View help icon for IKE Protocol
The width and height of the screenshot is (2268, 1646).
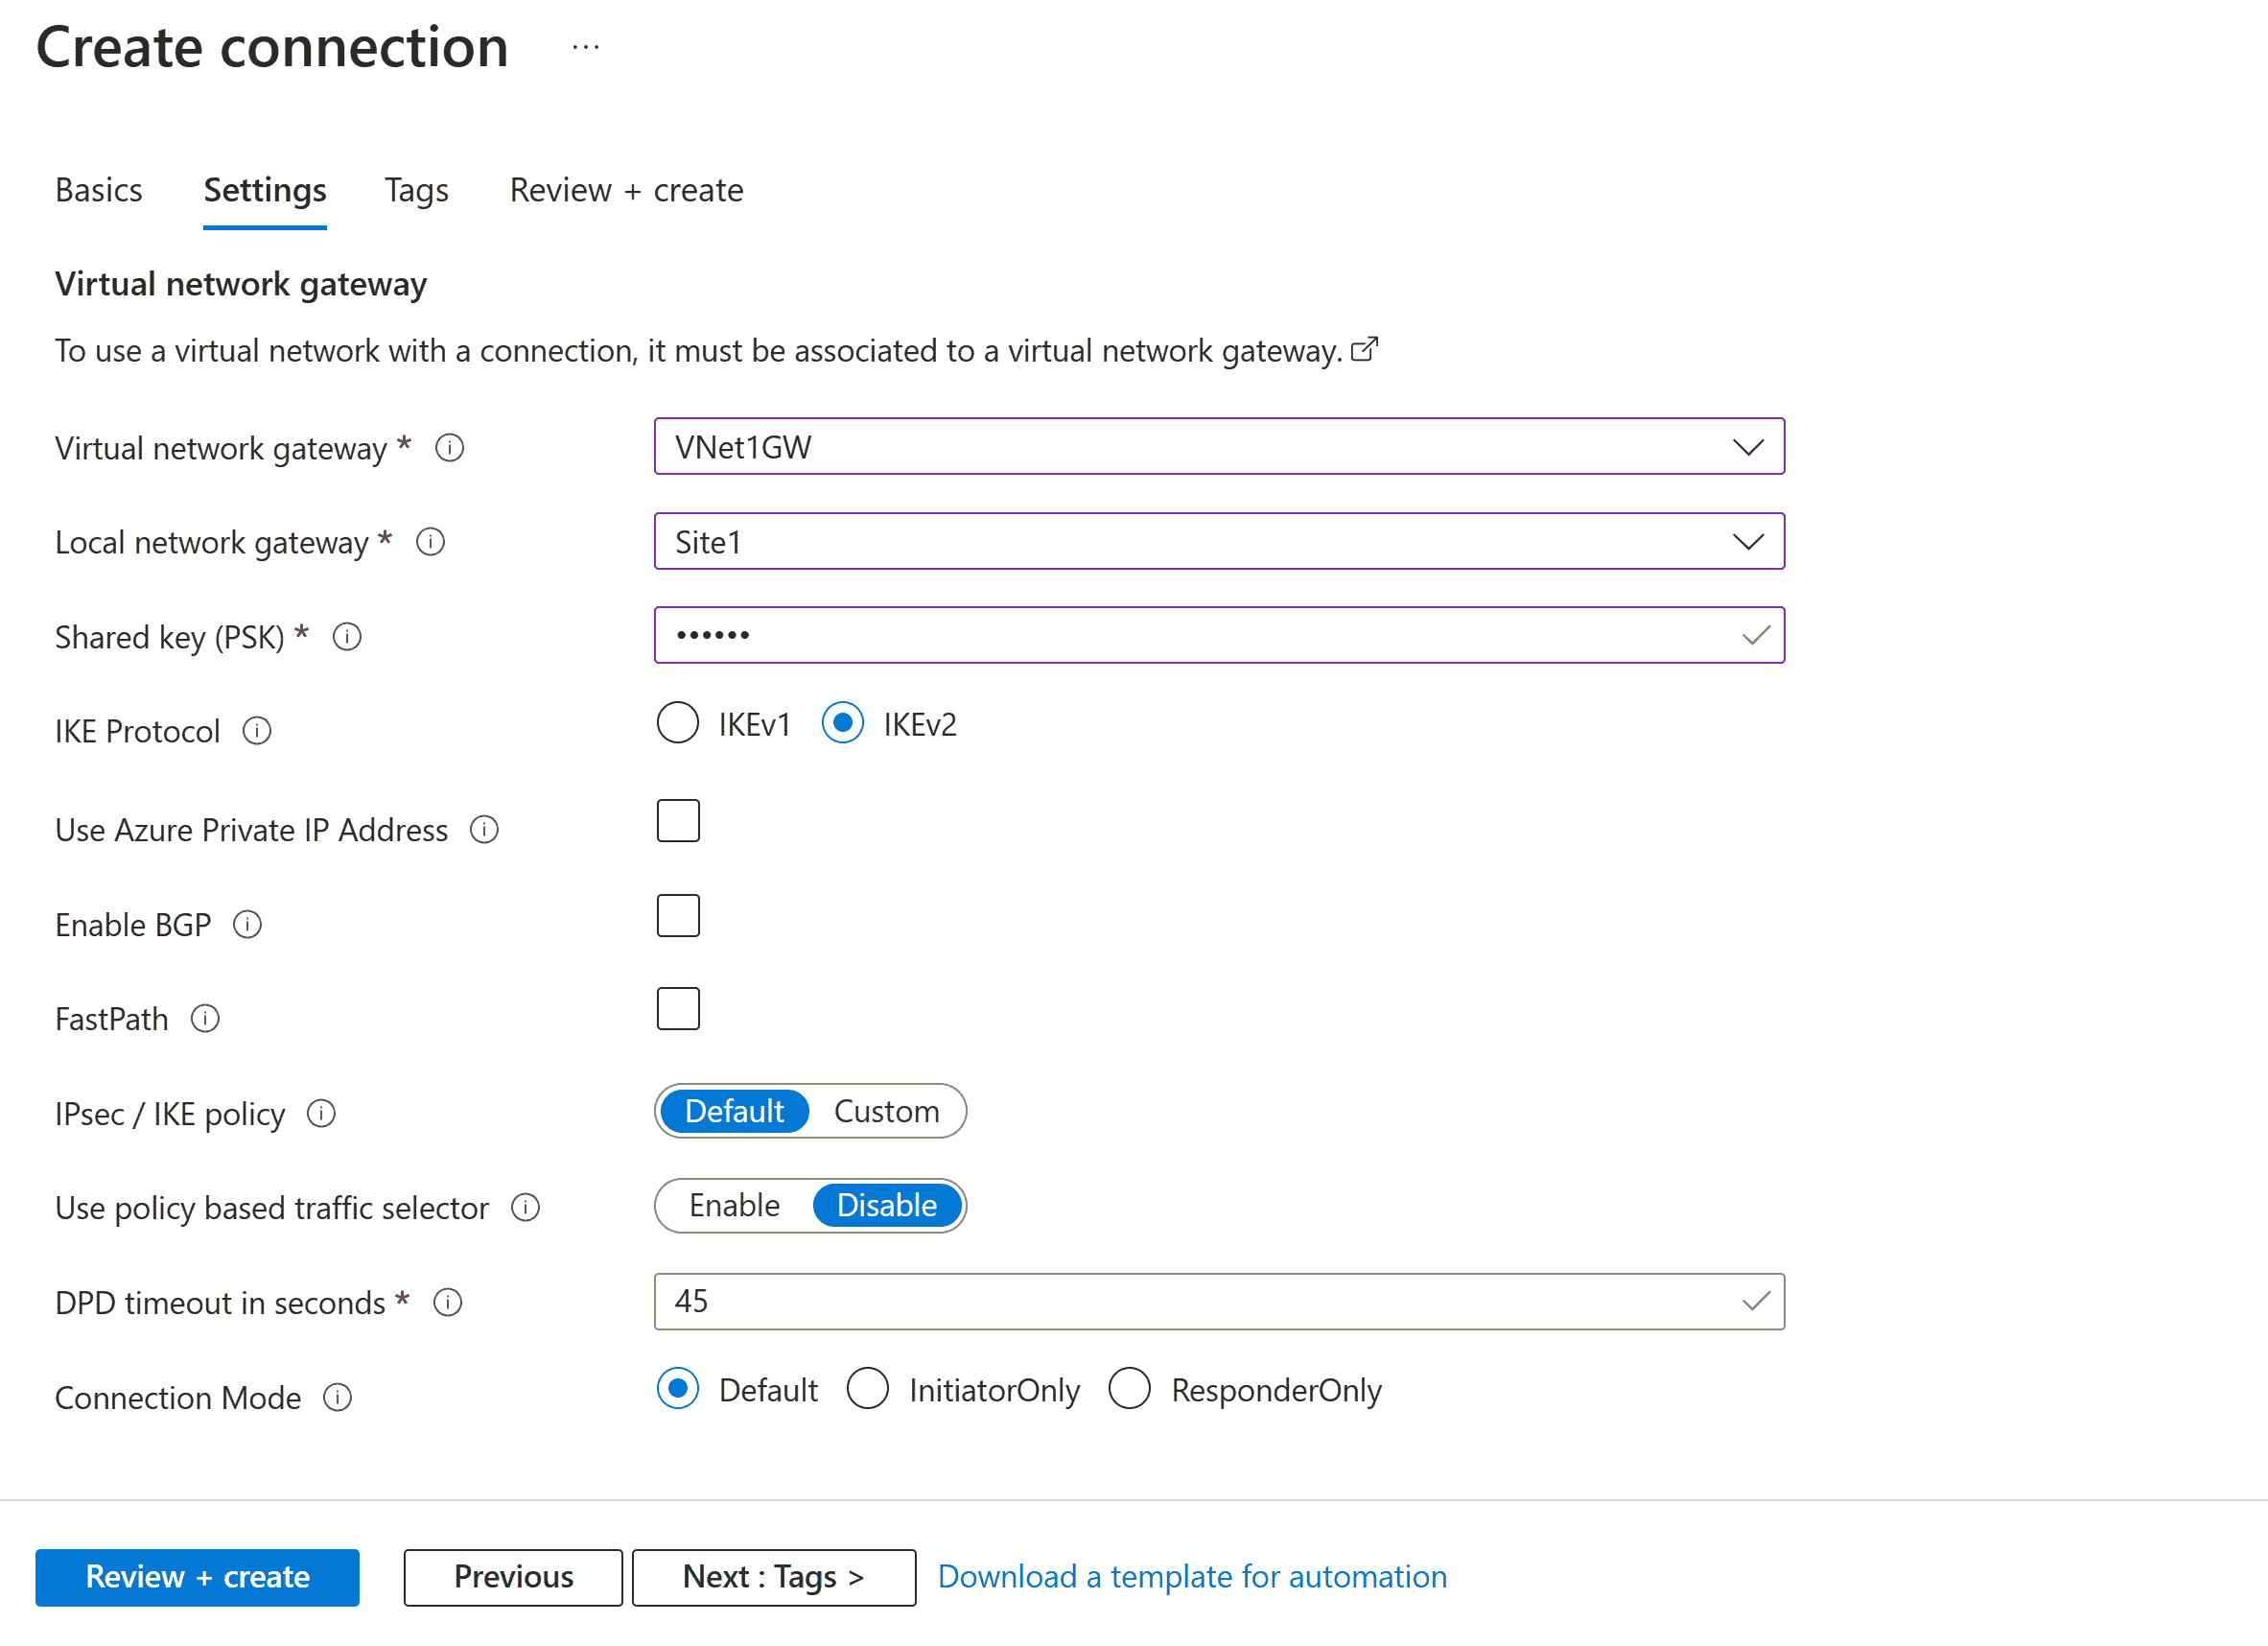(256, 731)
